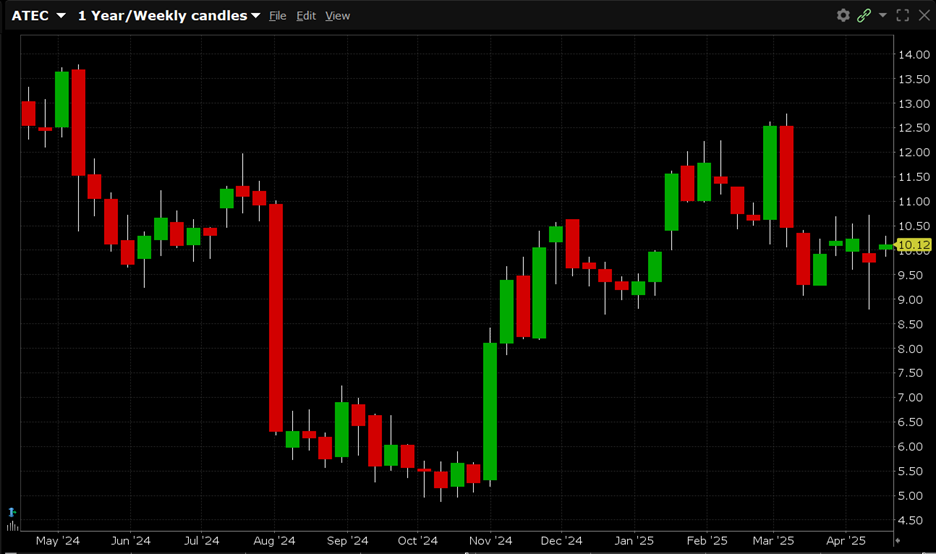
Task: Click the Aug '24 time axis label
Action: [x=274, y=541]
